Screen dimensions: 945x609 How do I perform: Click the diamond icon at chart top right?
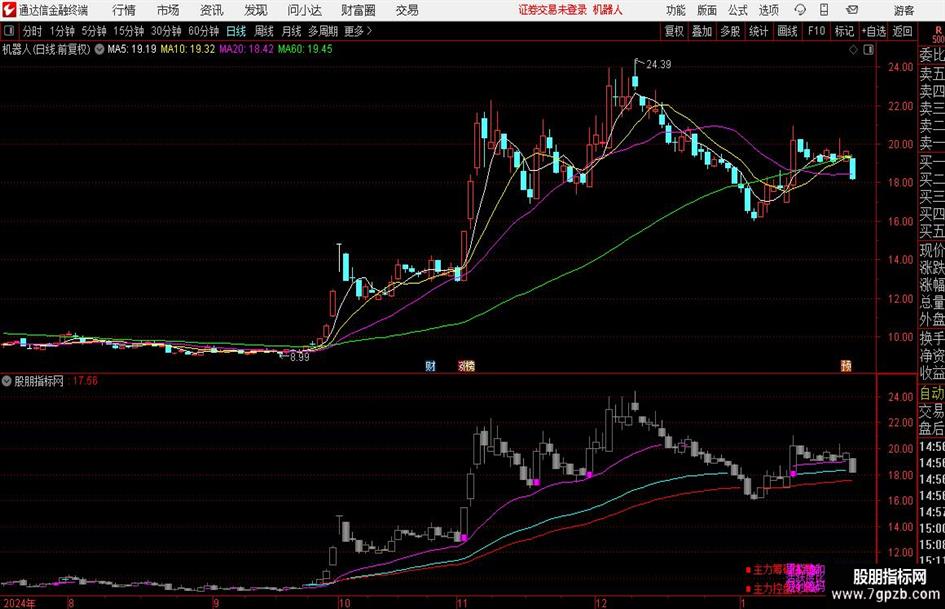coord(853,50)
